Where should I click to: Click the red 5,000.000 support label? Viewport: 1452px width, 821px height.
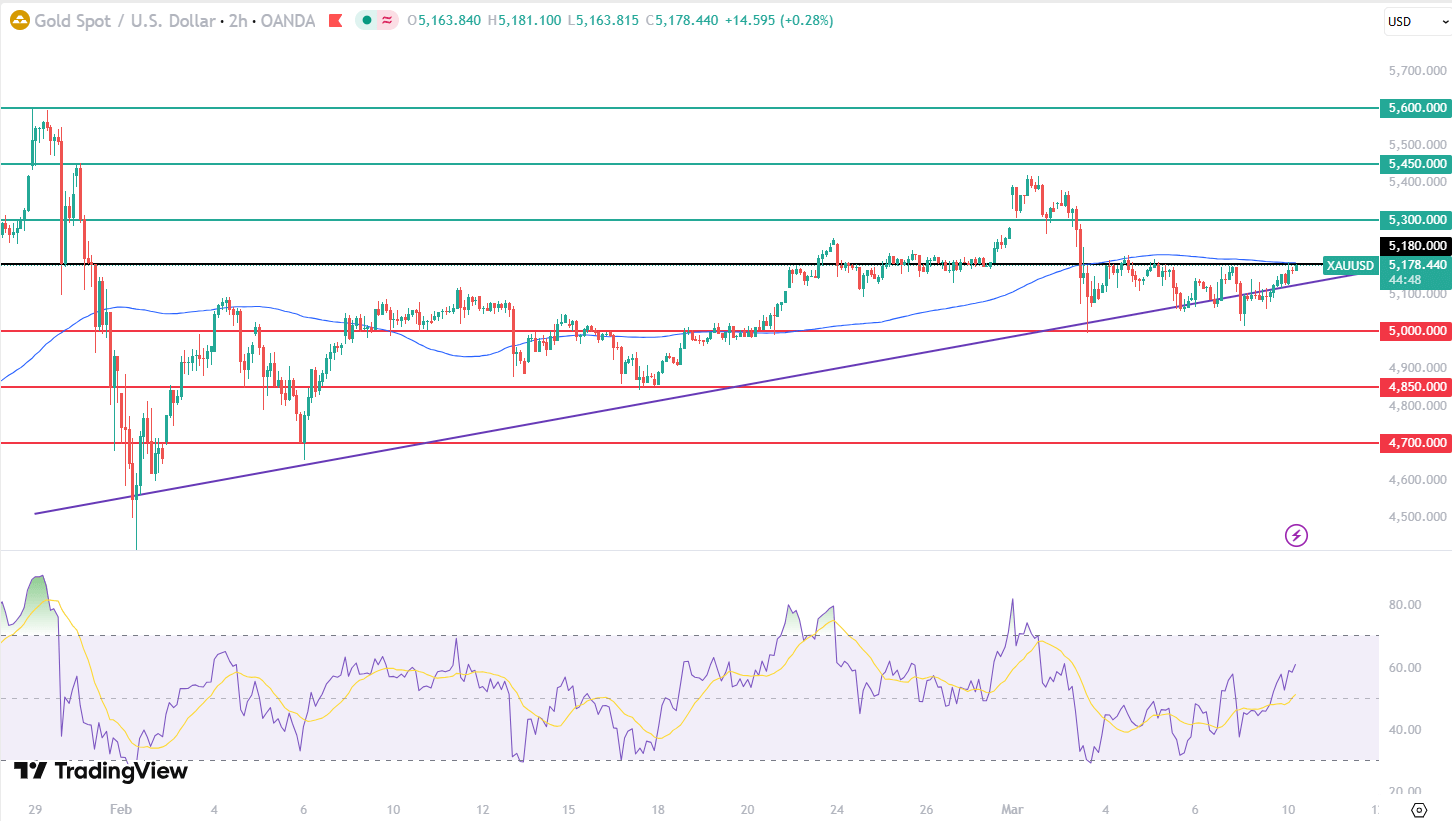(x=1415, y=331)
